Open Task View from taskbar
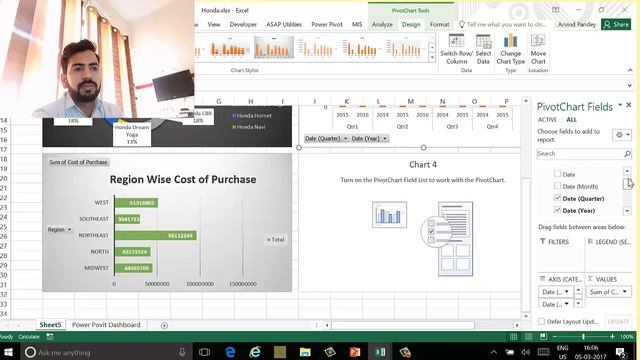 (204, 352)
